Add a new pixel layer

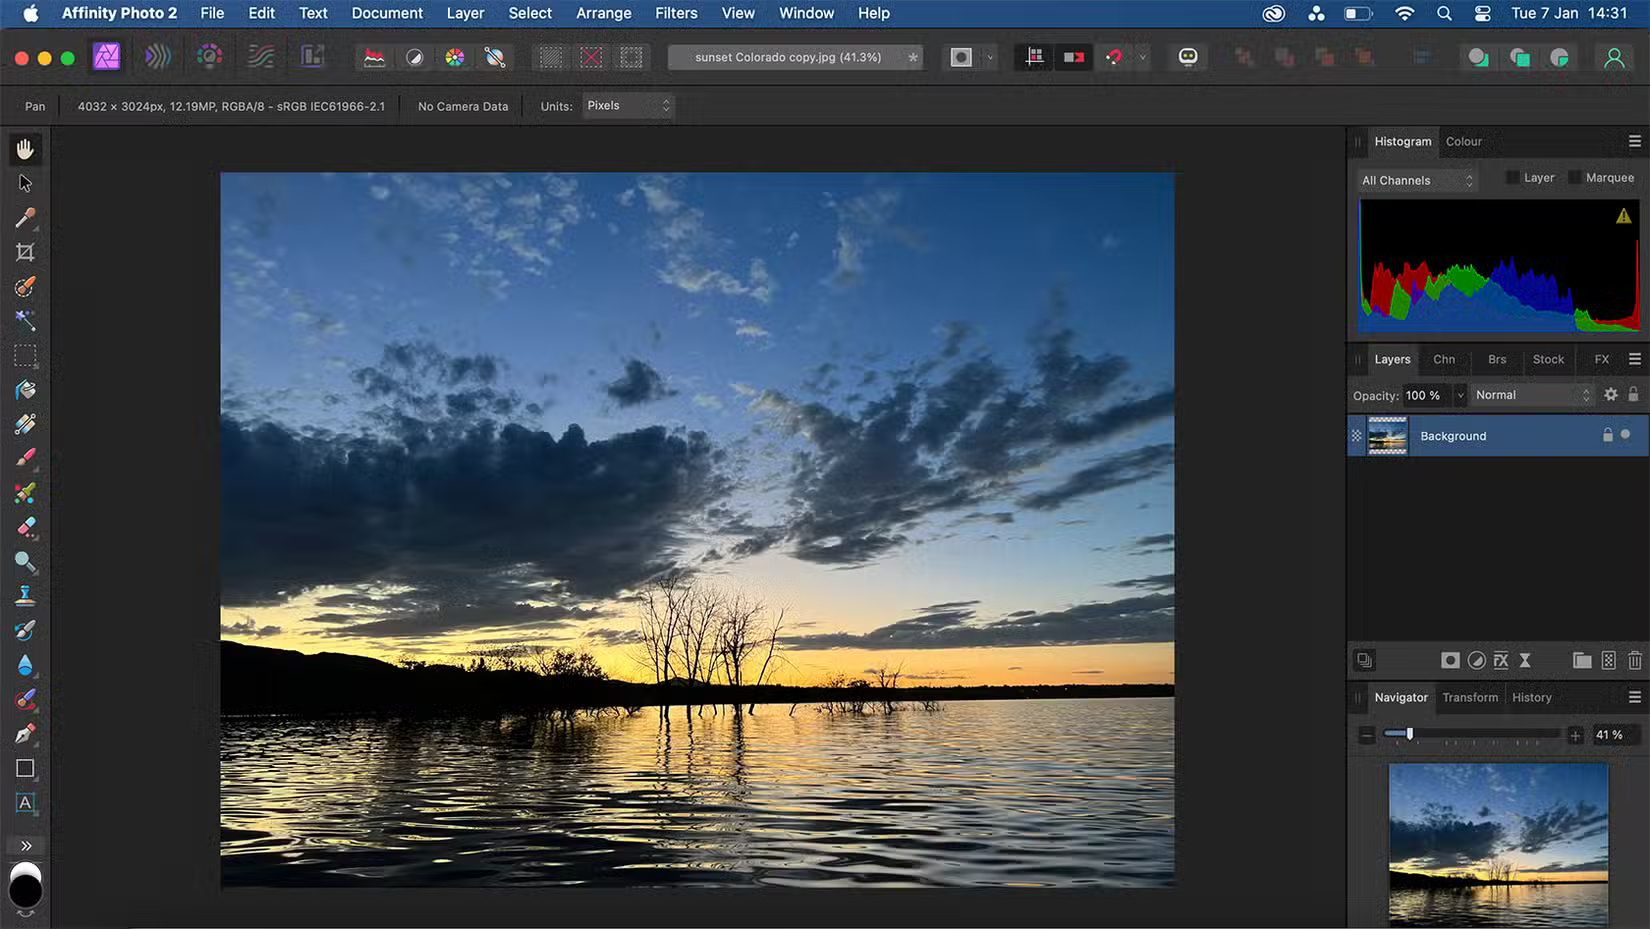pos(1609,660)
